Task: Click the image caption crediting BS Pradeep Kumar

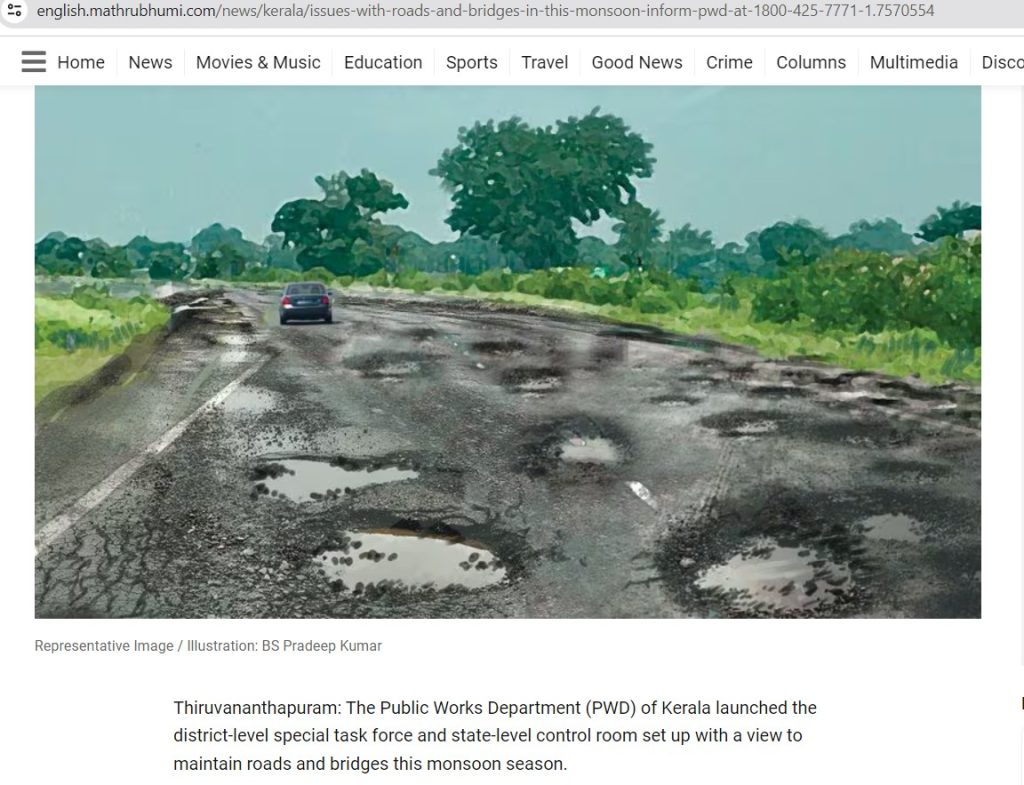Action: pos(208,646)
